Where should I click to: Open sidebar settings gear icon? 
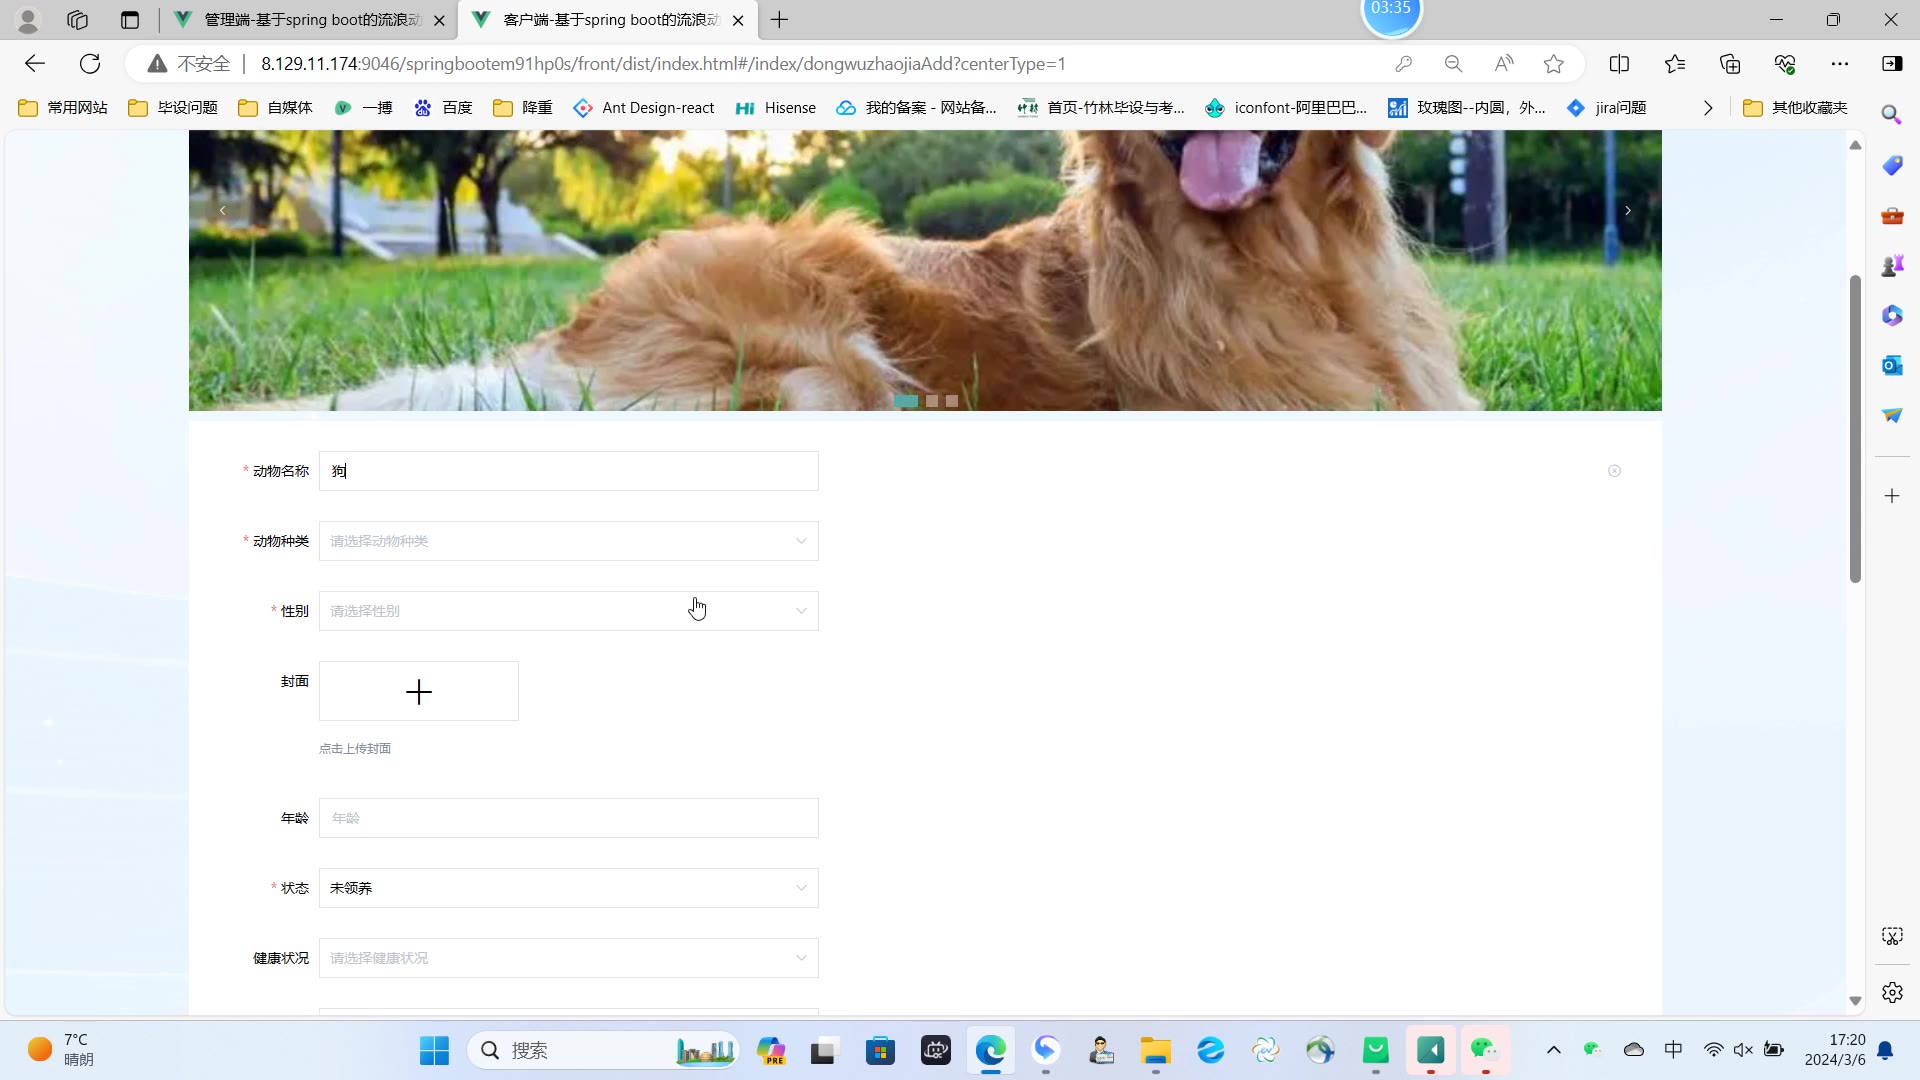click(1892, 993)
